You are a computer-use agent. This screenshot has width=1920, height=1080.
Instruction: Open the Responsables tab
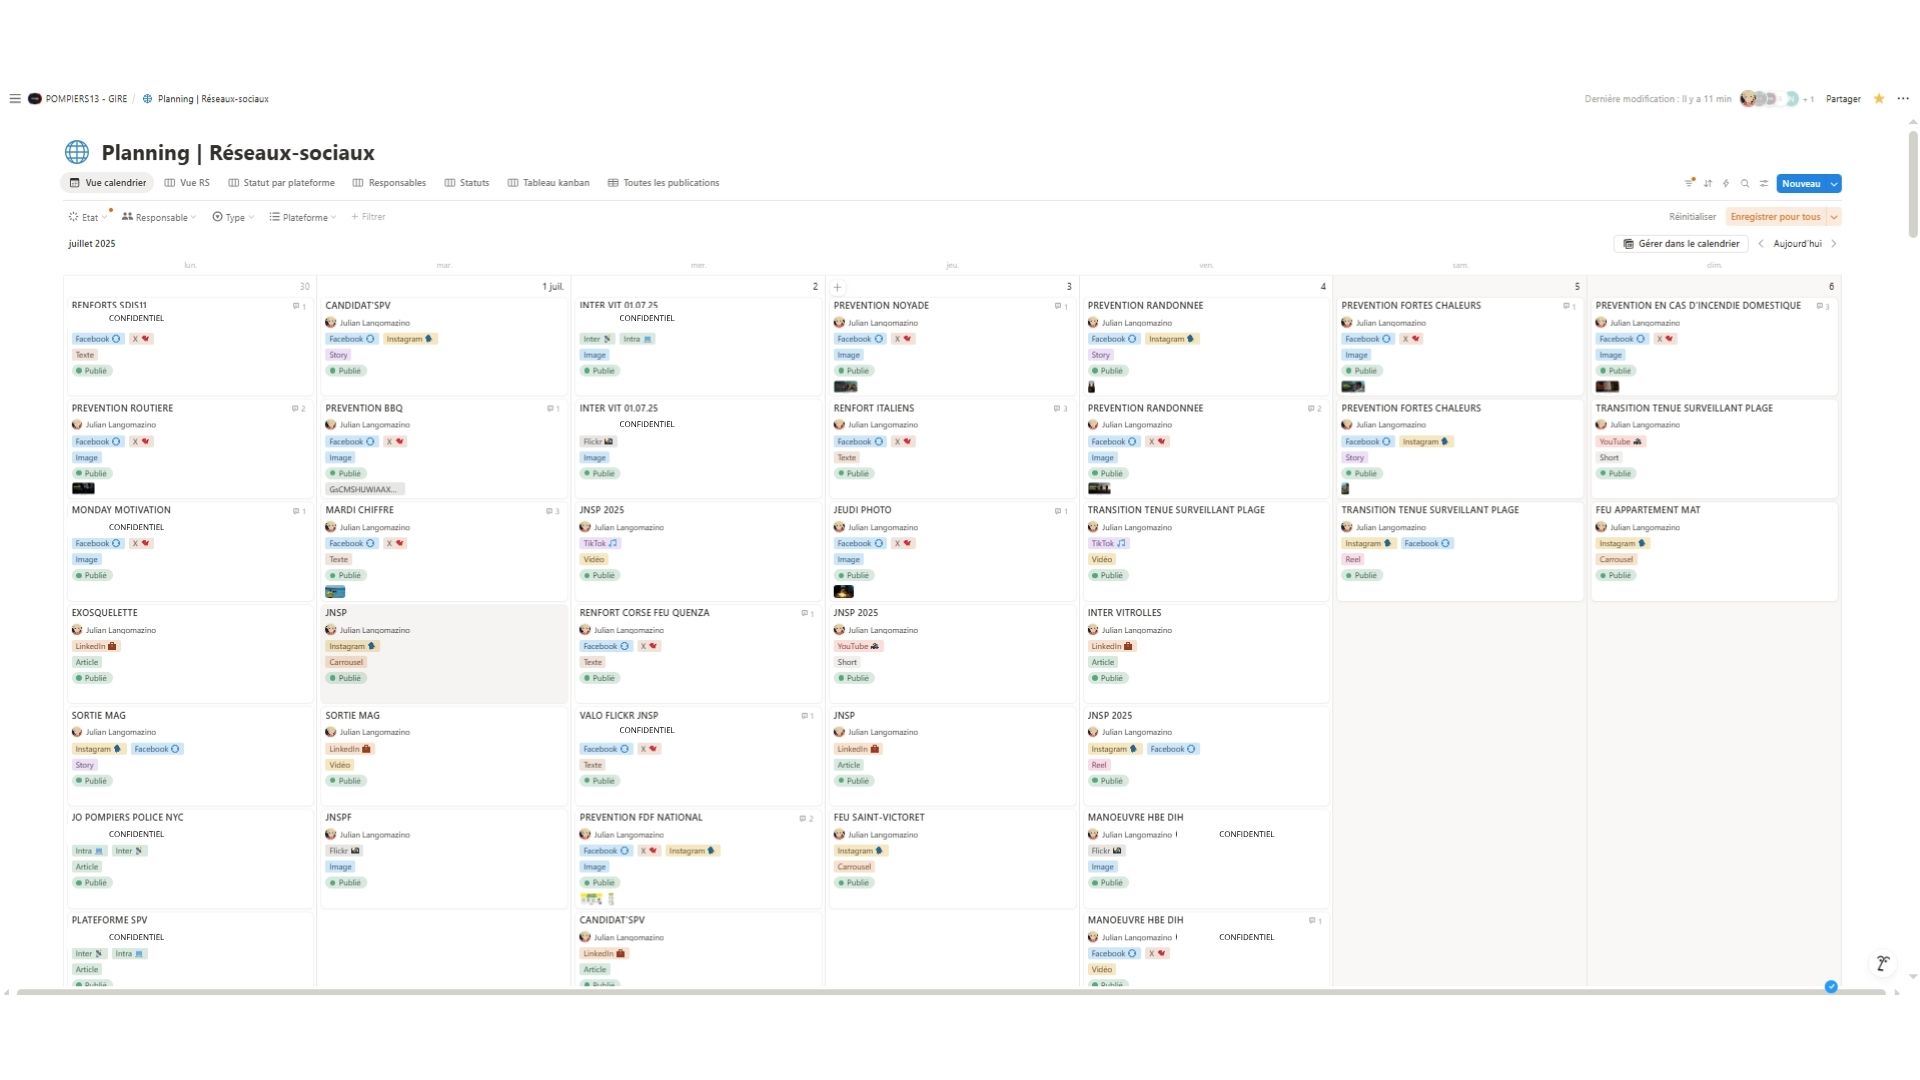pyautogui.click(x=389, y=183)
